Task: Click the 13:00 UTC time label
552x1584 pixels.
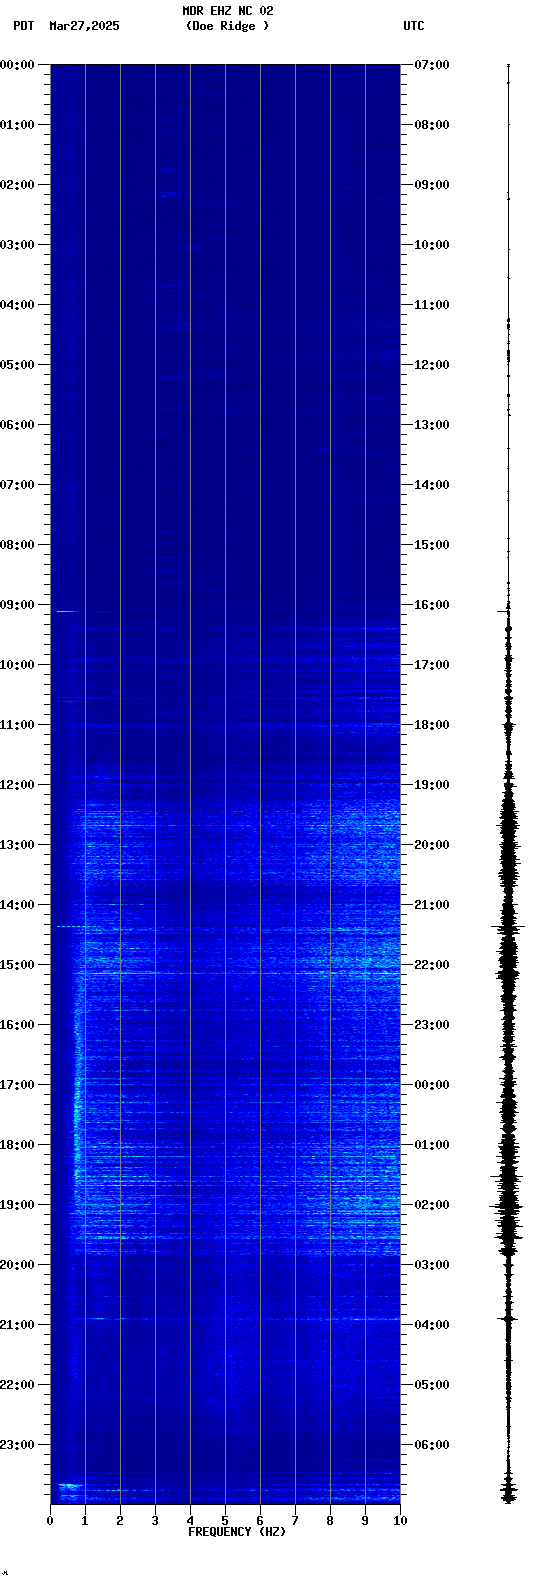Action: [432, 425]
